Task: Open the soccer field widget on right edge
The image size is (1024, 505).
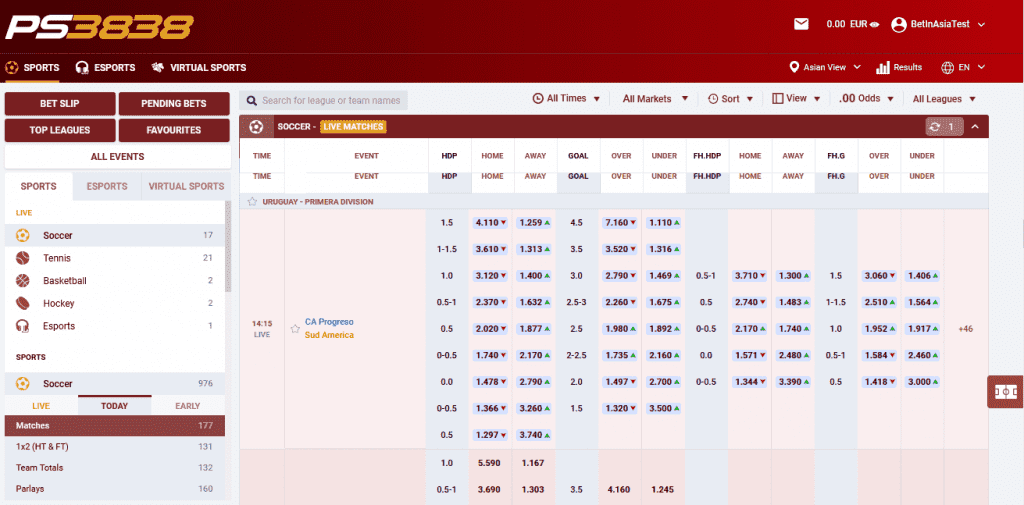Action: (1005, 392)
